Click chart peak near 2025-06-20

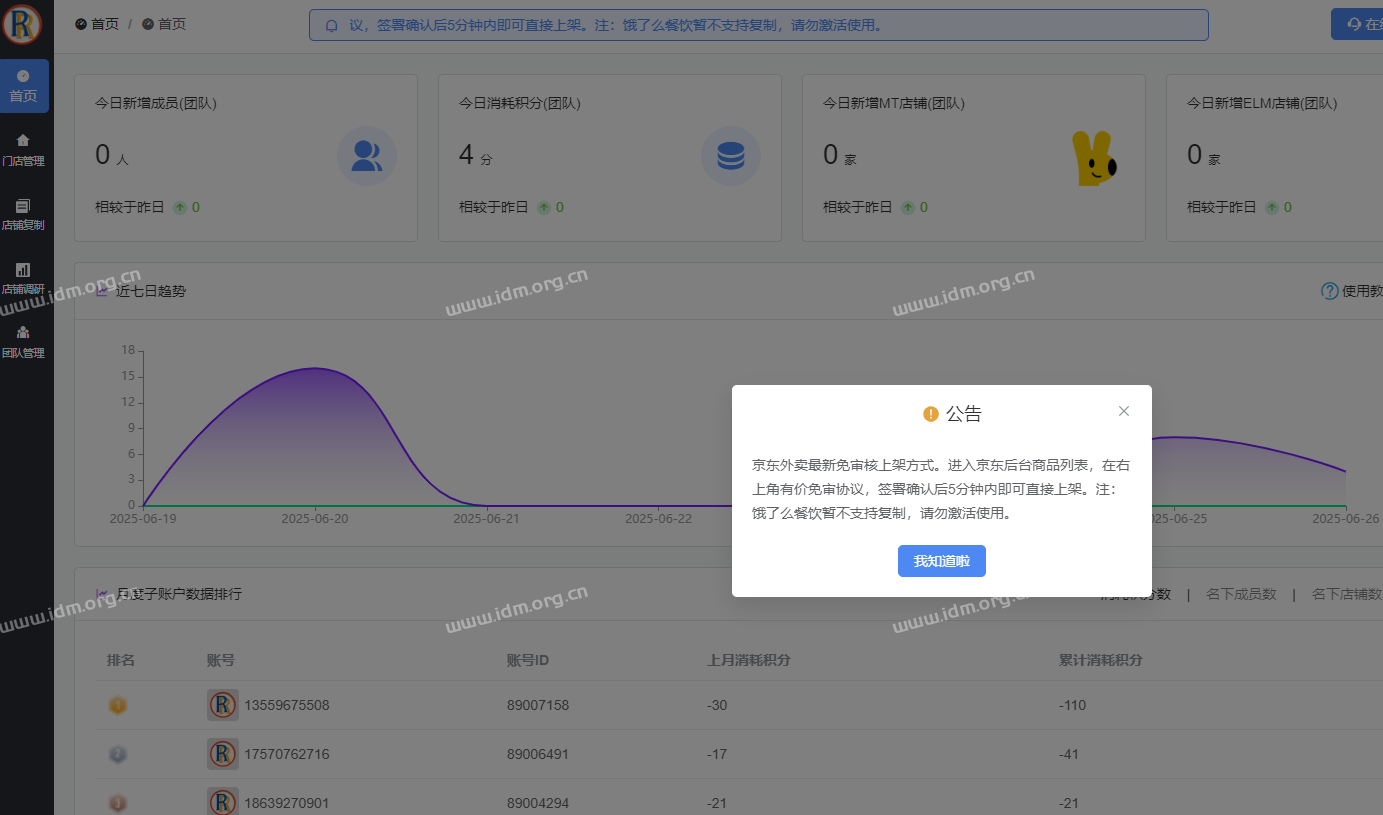click(x=315, y=368)
